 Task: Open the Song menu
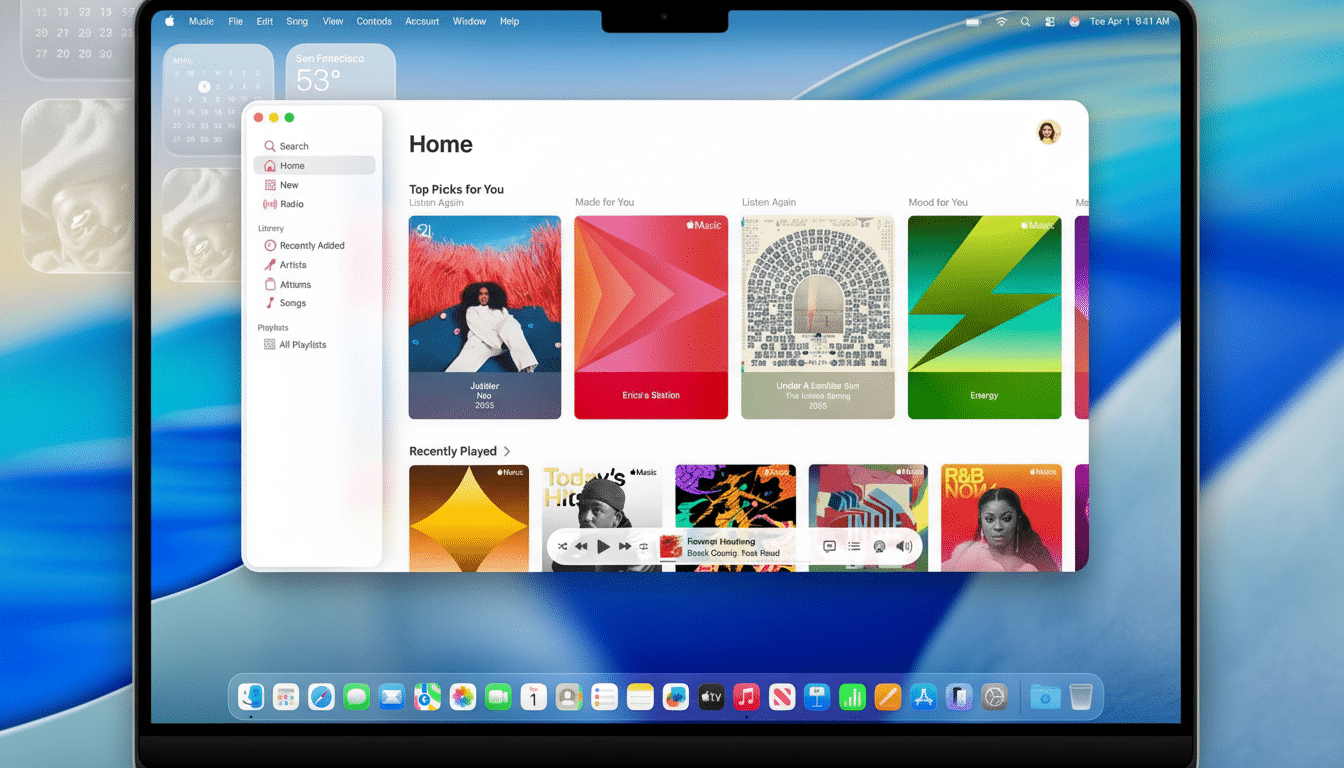tap(297, 20)
